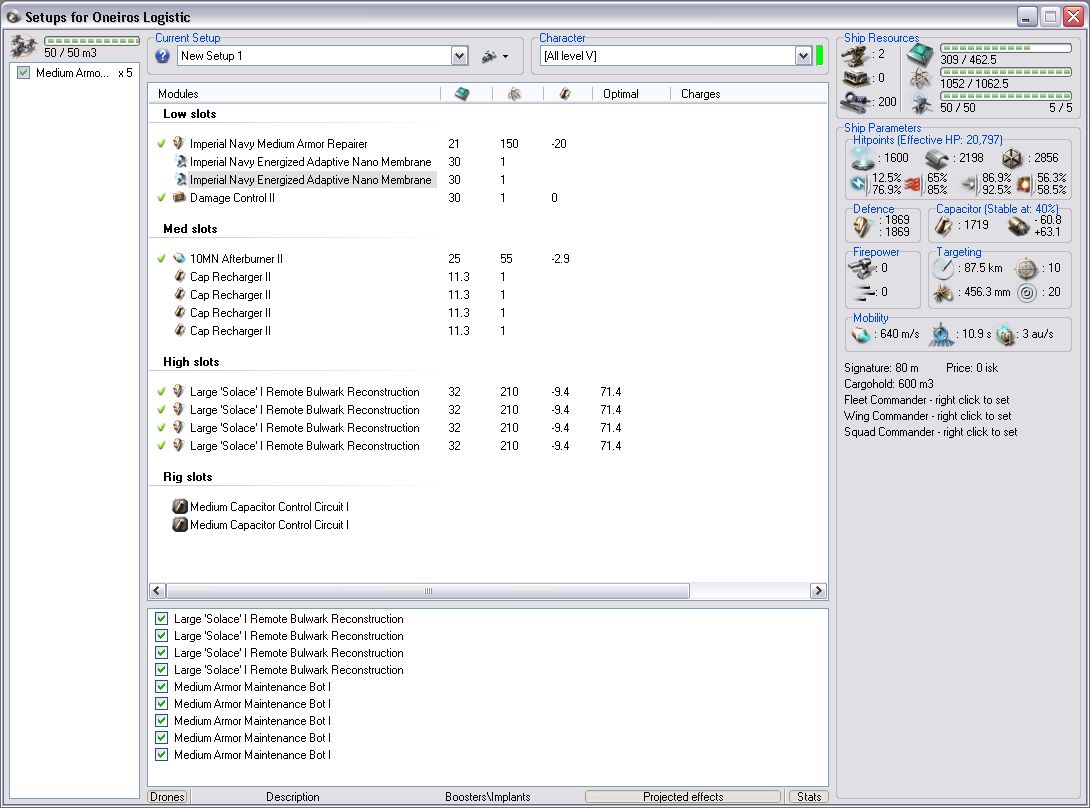Click the CPU resource icon beside 309 / 462.5

coord(920,54)
